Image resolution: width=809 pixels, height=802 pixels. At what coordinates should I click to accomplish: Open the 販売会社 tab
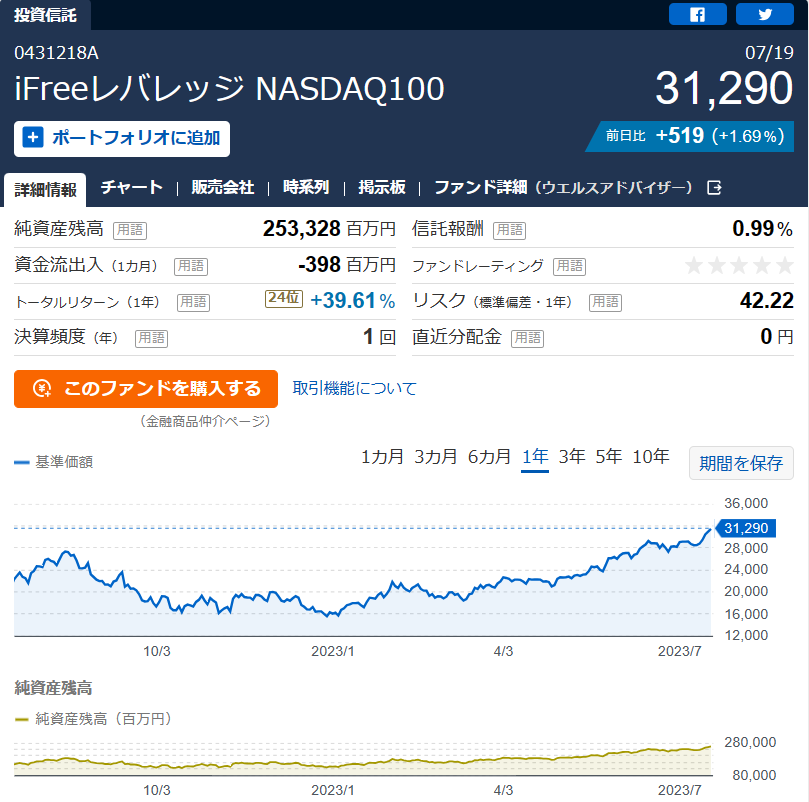[x=223, y=187]
